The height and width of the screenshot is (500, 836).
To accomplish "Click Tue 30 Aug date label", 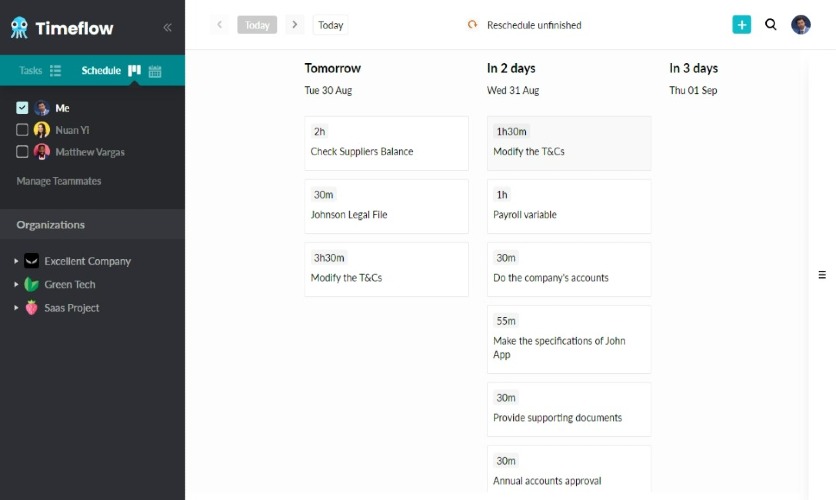I will 328,90.
